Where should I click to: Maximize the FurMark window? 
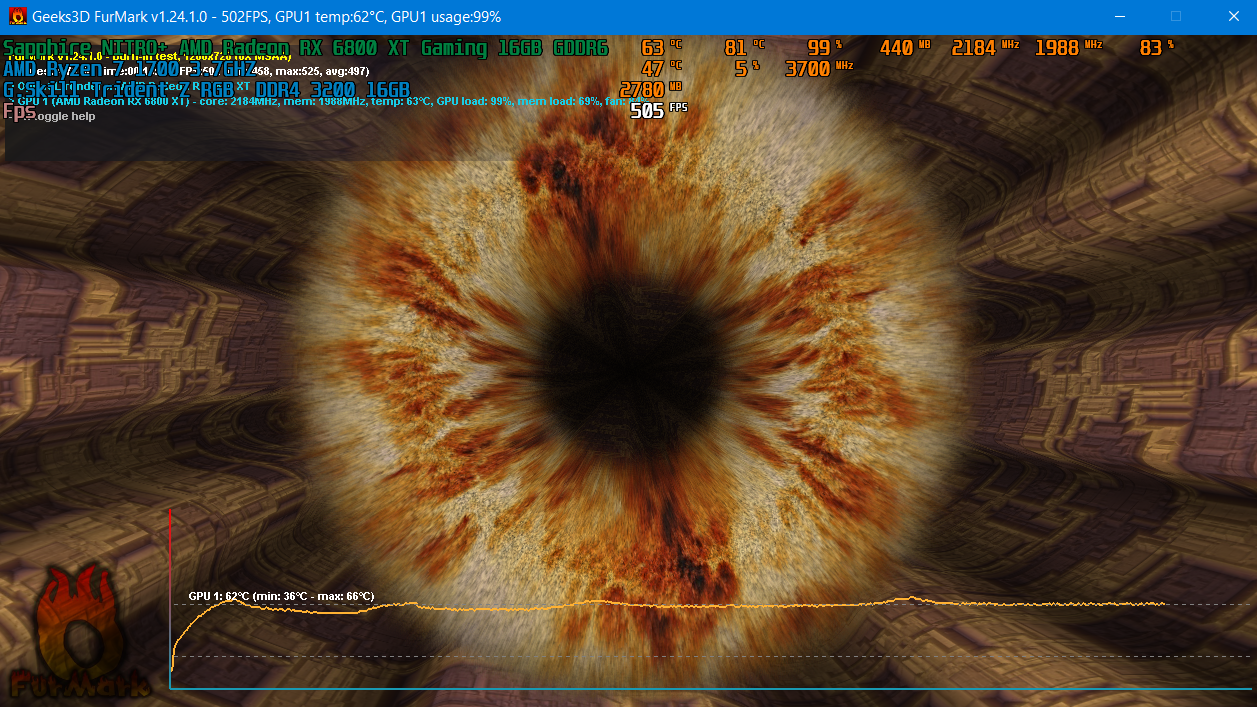pos(1176,17)
